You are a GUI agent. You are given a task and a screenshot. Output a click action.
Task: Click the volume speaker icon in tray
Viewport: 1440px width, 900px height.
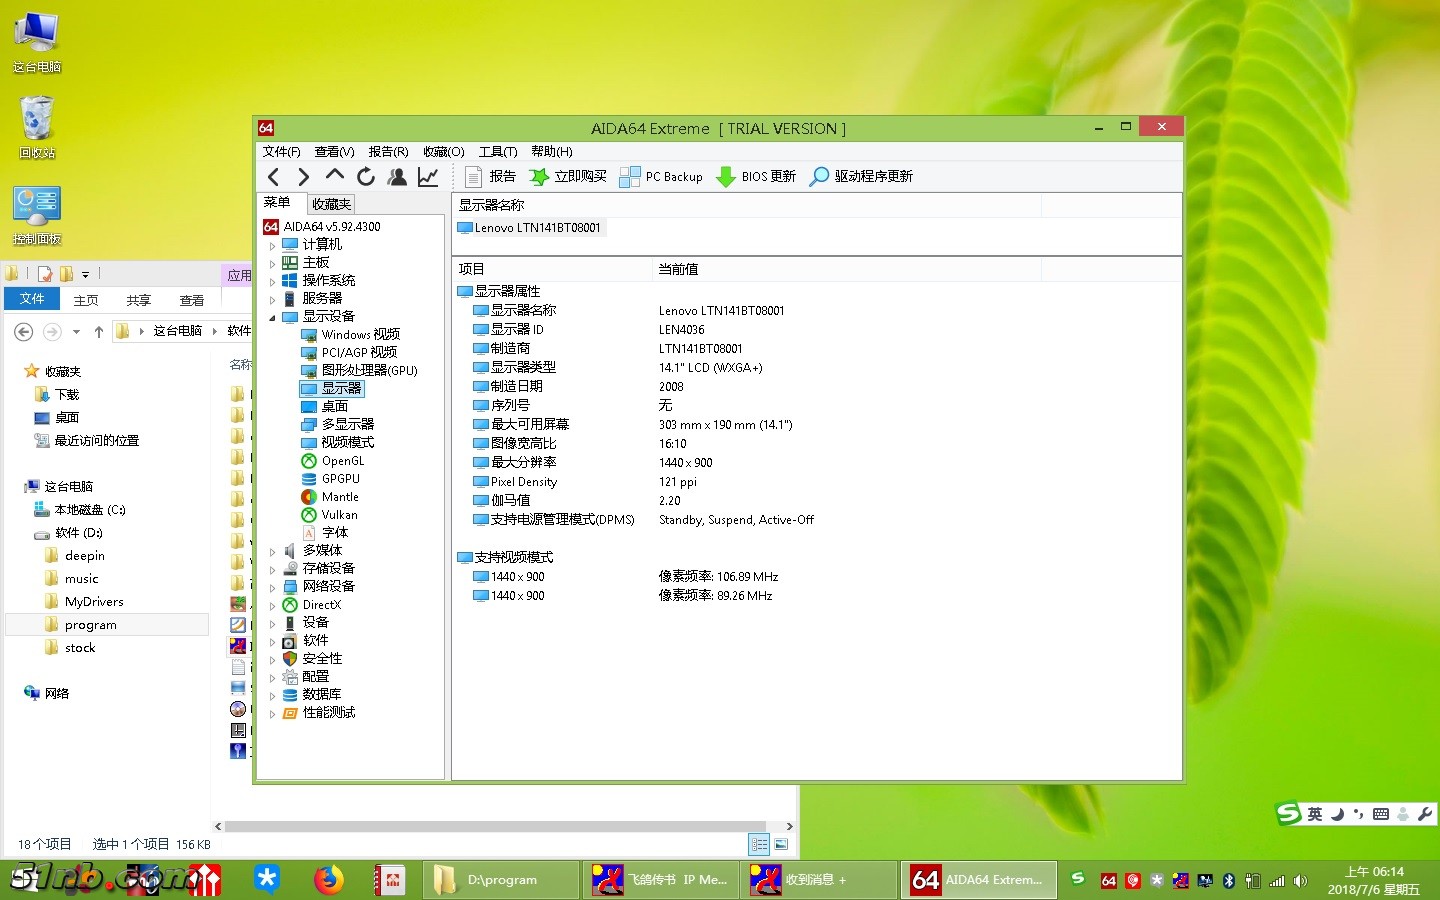[x=1300, y=881]
